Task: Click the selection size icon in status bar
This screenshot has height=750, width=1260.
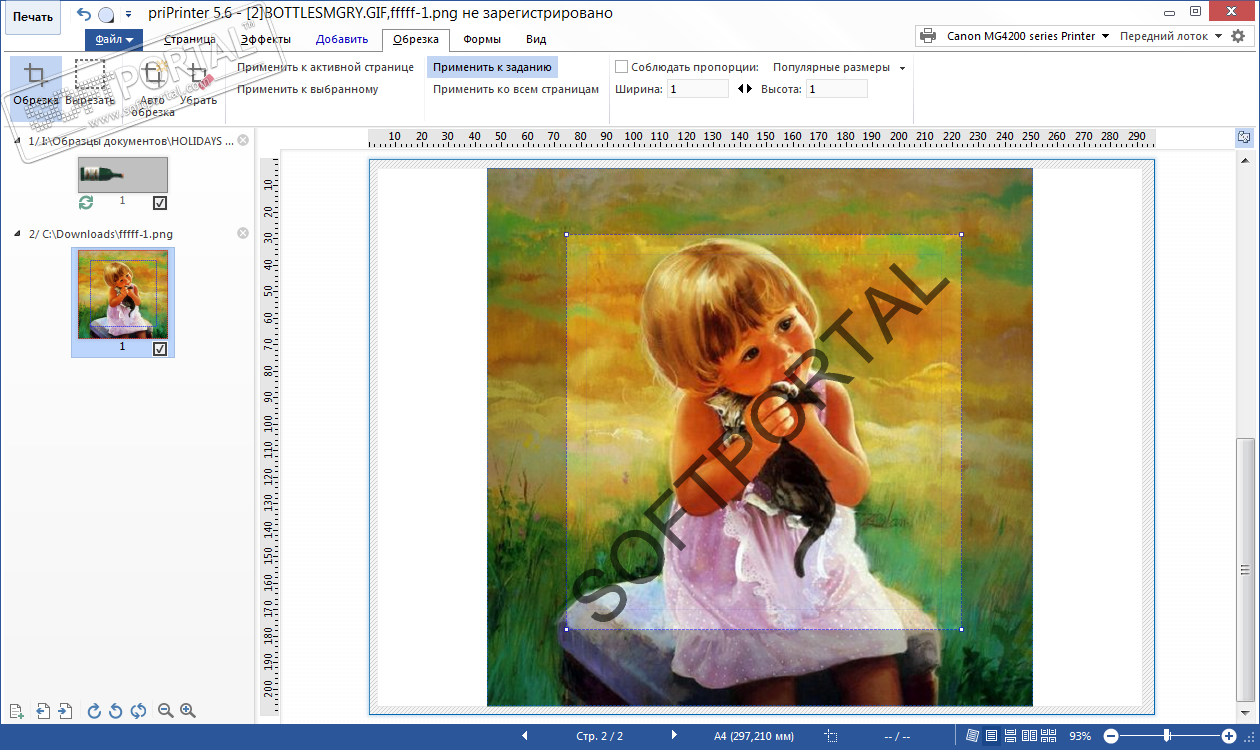Action: pyautogui.click(x=831, y=736)
